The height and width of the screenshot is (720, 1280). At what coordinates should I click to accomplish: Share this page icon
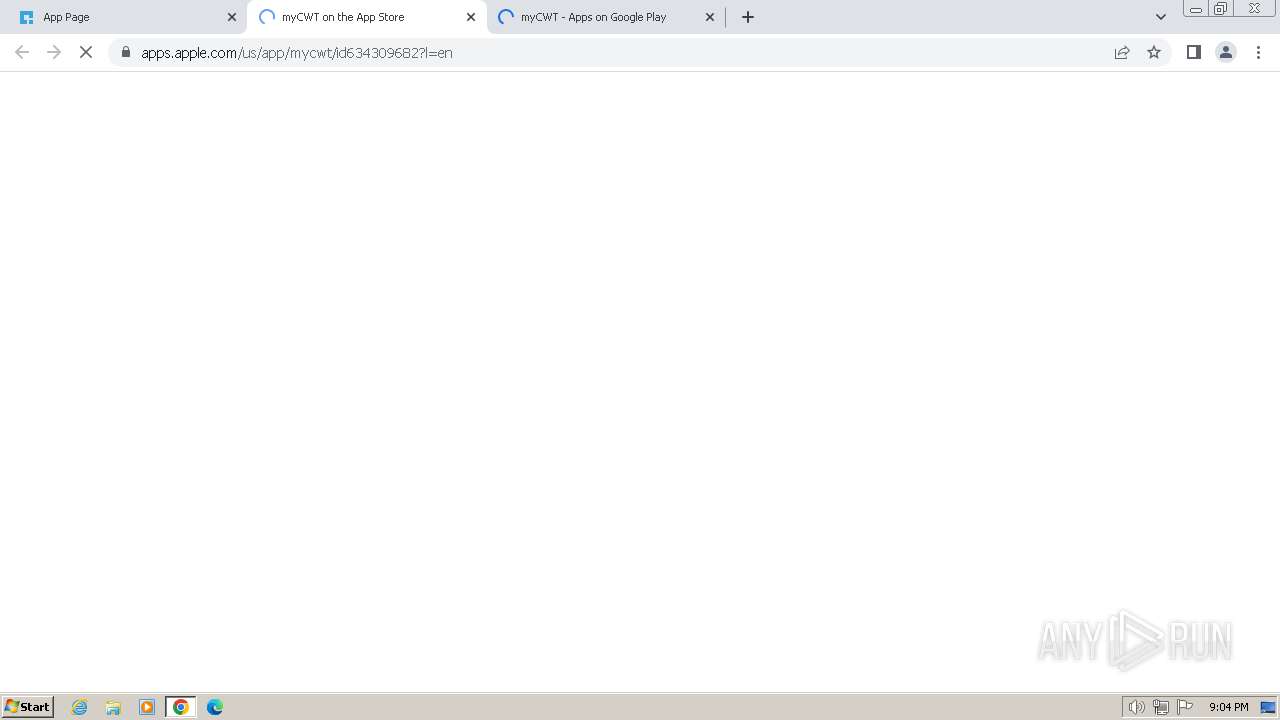(1122, 52)
